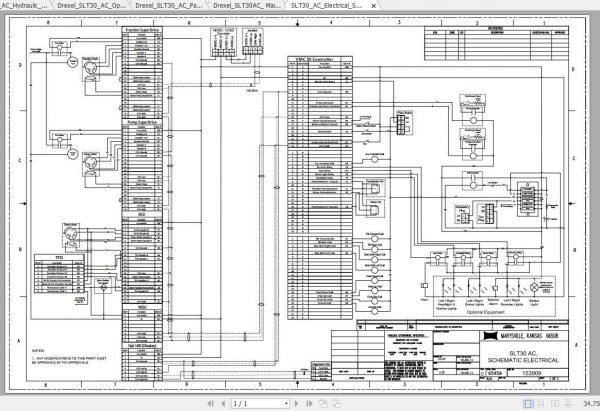
Task: Switch to Drexel_SLT30AC_ Mai... tab
Action: [246, 5]
